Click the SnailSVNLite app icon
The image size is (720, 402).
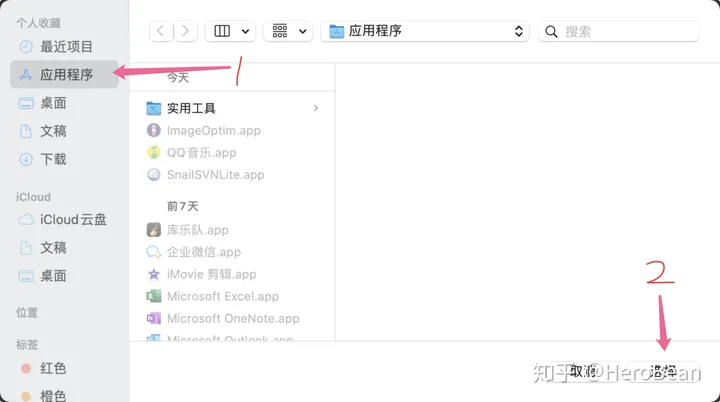(x=153, y=175)
